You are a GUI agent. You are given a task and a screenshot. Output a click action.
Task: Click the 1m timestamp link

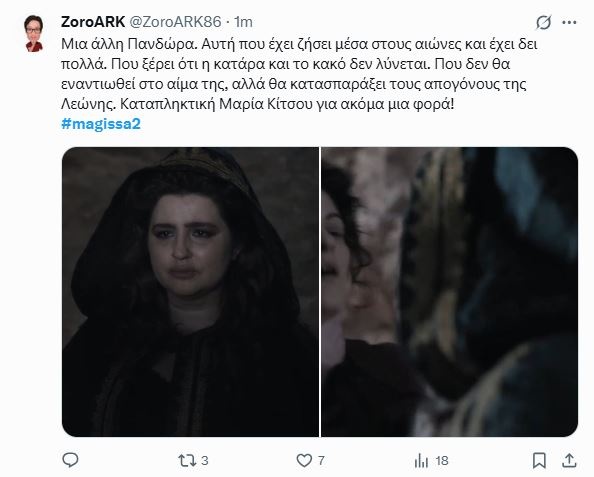243,22
